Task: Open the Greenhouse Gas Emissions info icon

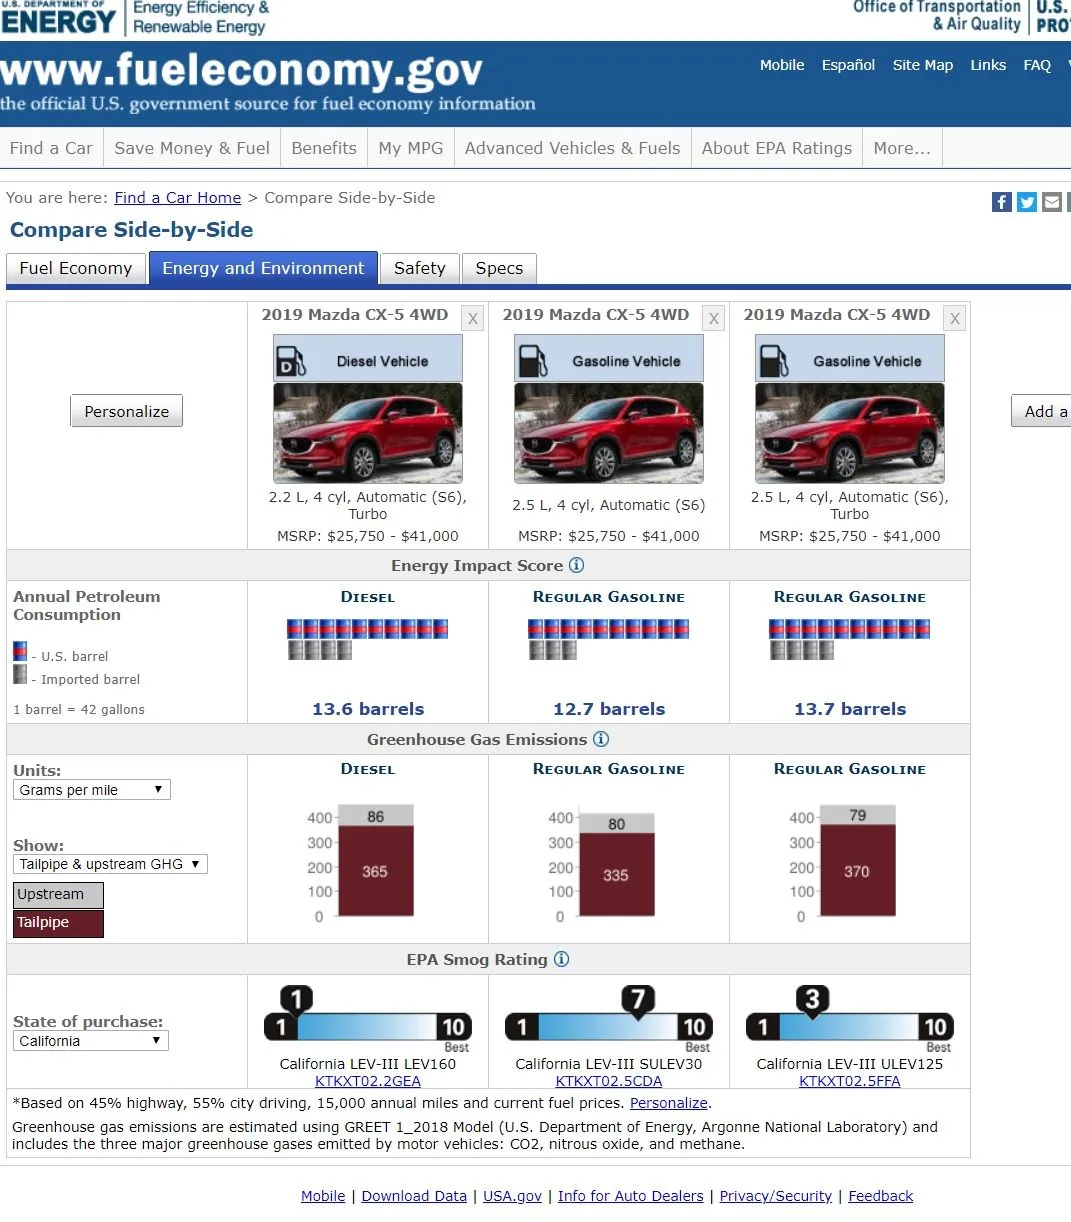Action: click(600, 739)
